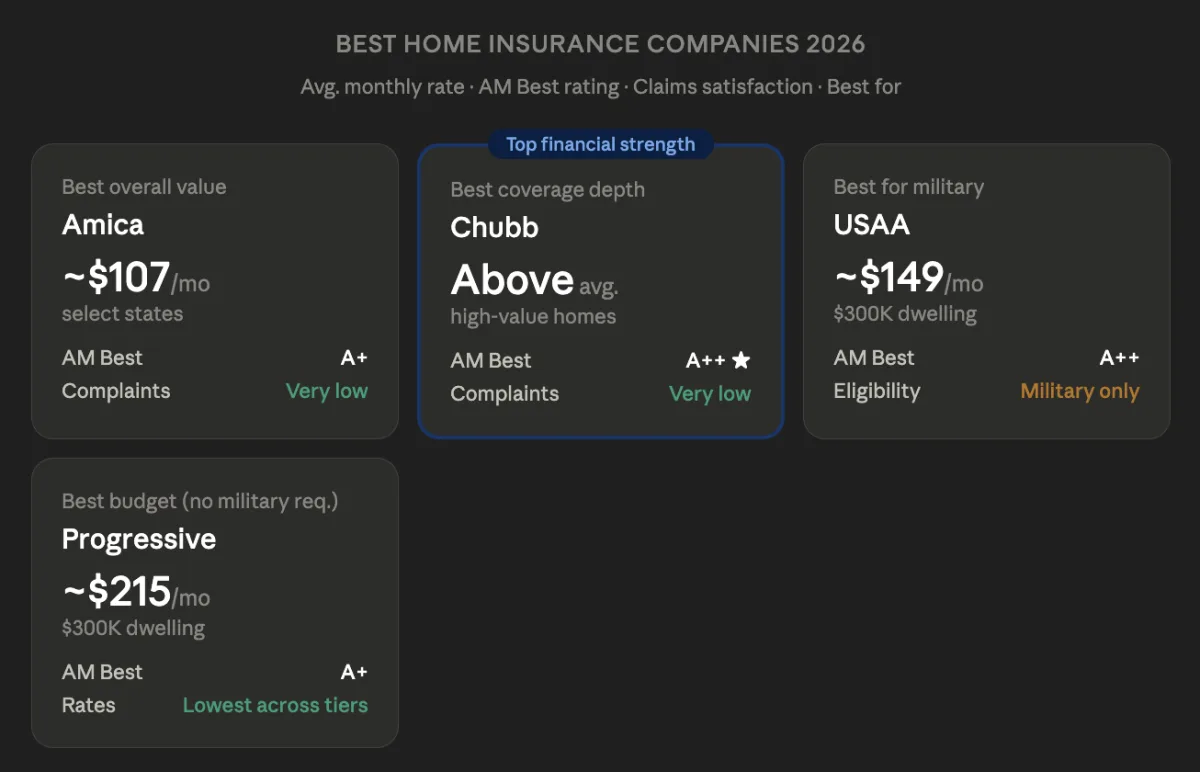Click the ~$149/mo USAA rate
Viewport: 1200px width, 772px height.
pos(908,278)
